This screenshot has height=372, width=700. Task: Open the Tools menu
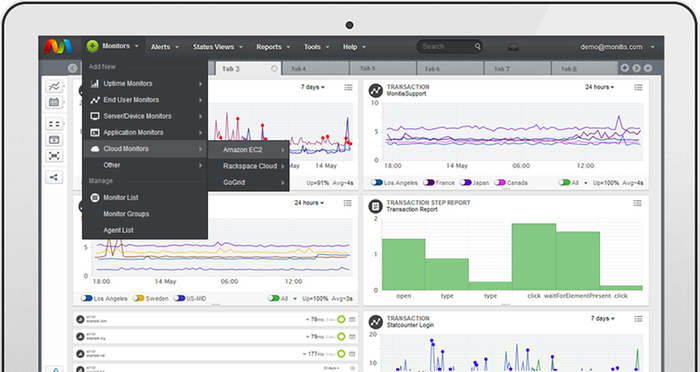pos(317,46)
